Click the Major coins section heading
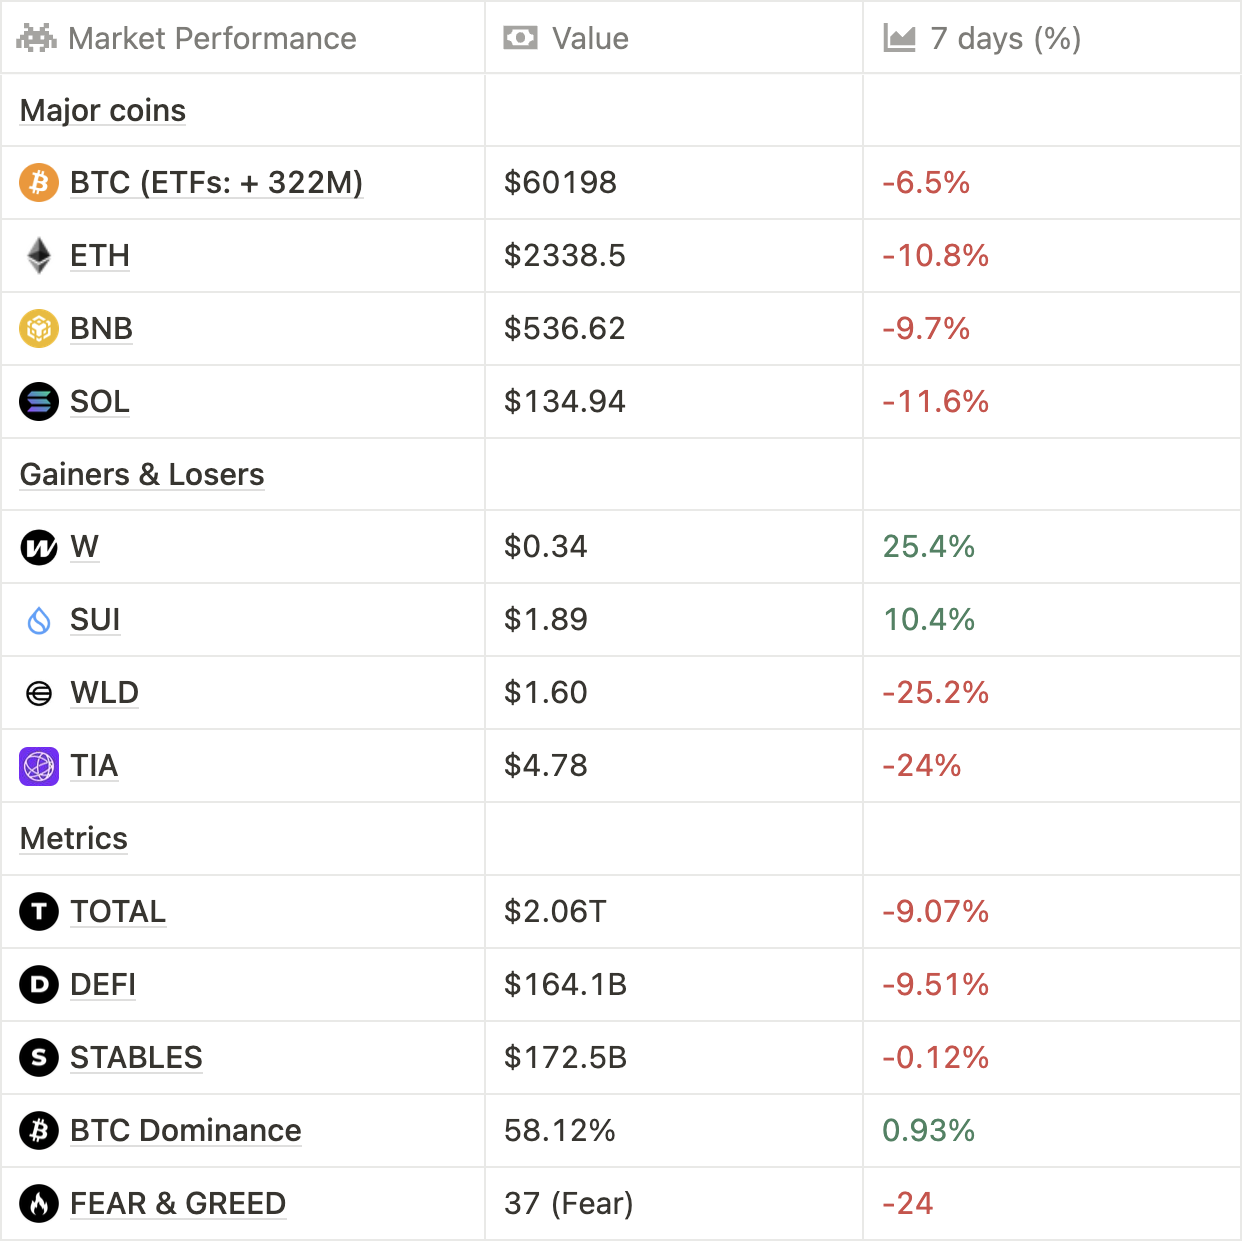1242x1241 pixels. click(x=103, y=110)
